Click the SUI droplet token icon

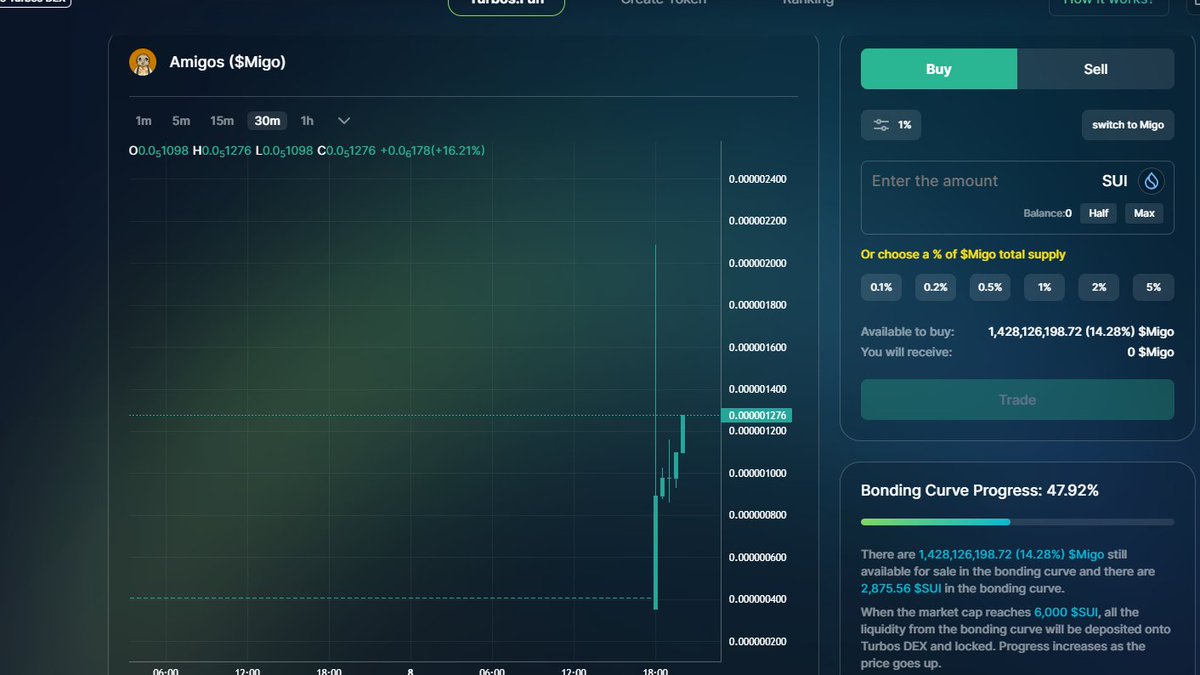tap(1152, 181)
